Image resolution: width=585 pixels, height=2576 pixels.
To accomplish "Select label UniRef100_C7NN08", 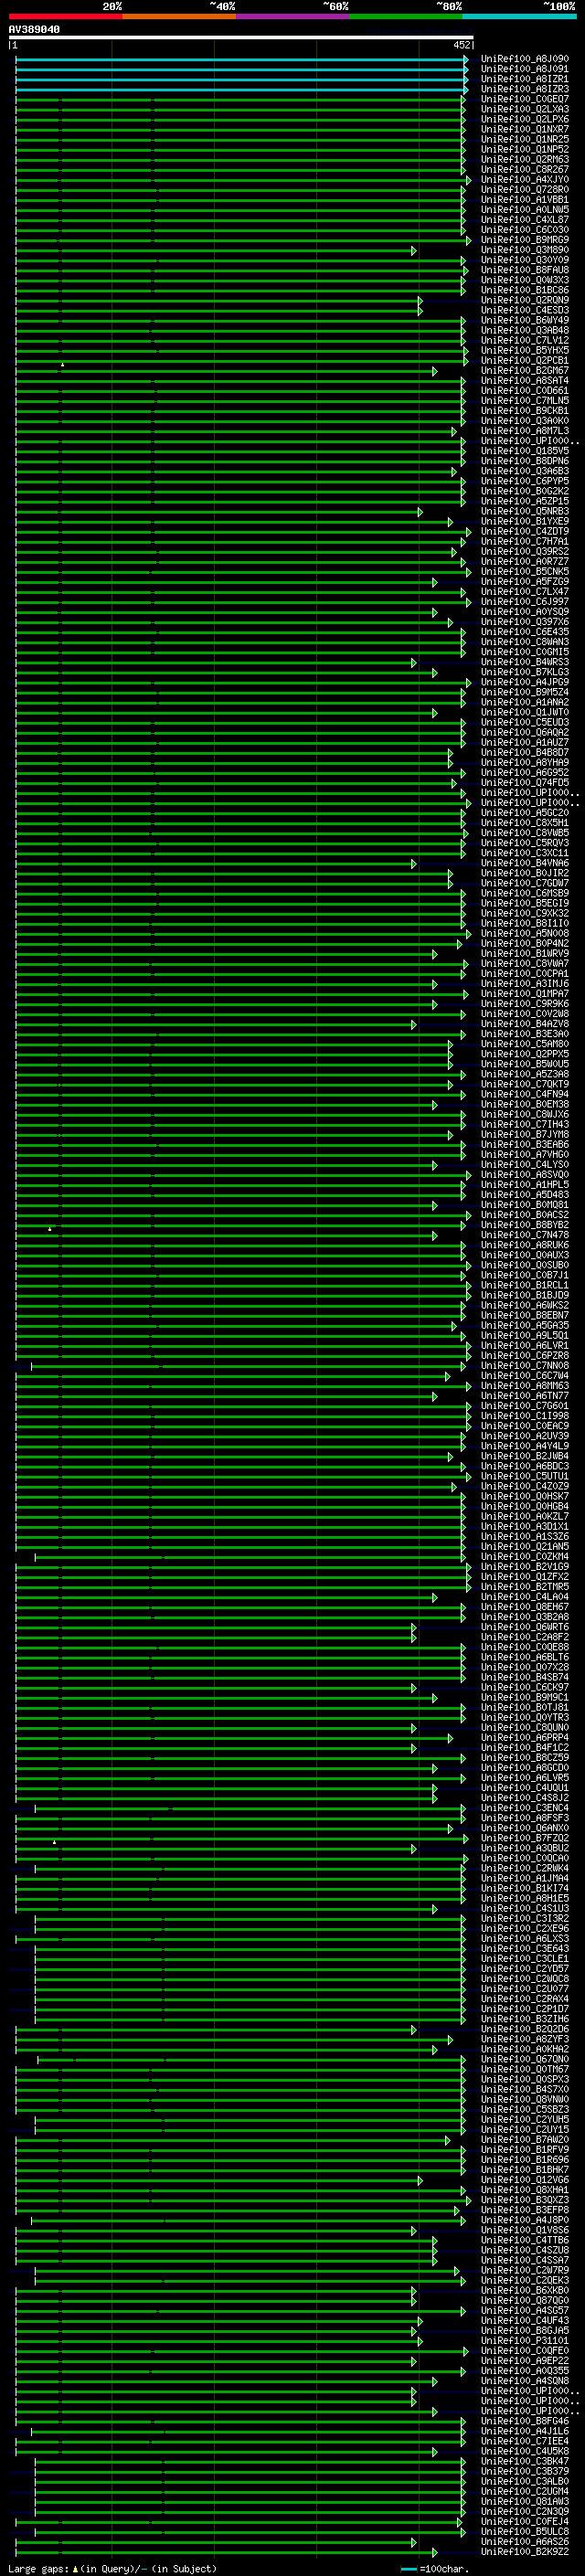I will pyautogui.click(x=525, y=1365).
